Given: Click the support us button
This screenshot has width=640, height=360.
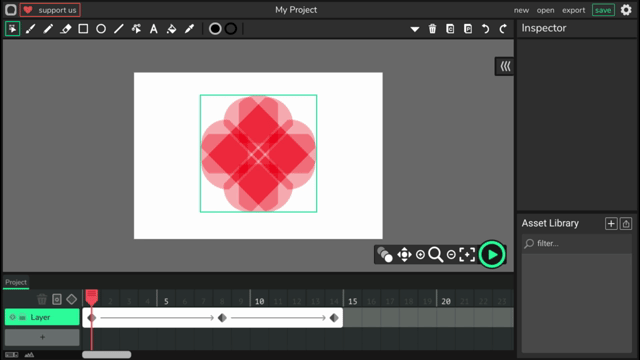Looking at the screenshot, I should [x=50, y=10].
